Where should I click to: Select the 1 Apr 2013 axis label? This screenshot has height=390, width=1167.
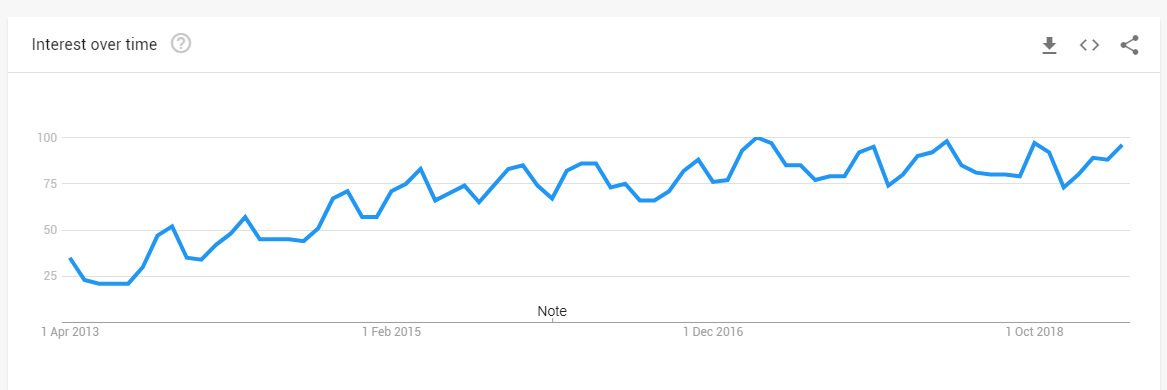coord(70,332)
